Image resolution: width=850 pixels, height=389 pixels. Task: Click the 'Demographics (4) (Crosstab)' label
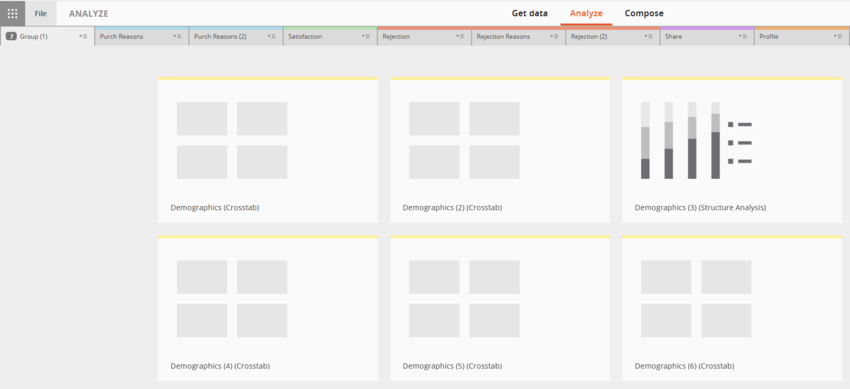tap(220, 366)
